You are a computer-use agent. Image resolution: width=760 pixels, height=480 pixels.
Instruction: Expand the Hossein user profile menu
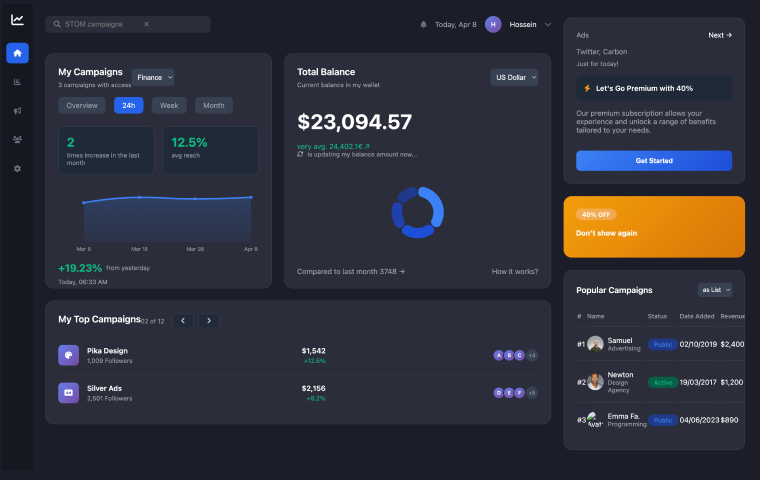[547, 24]
